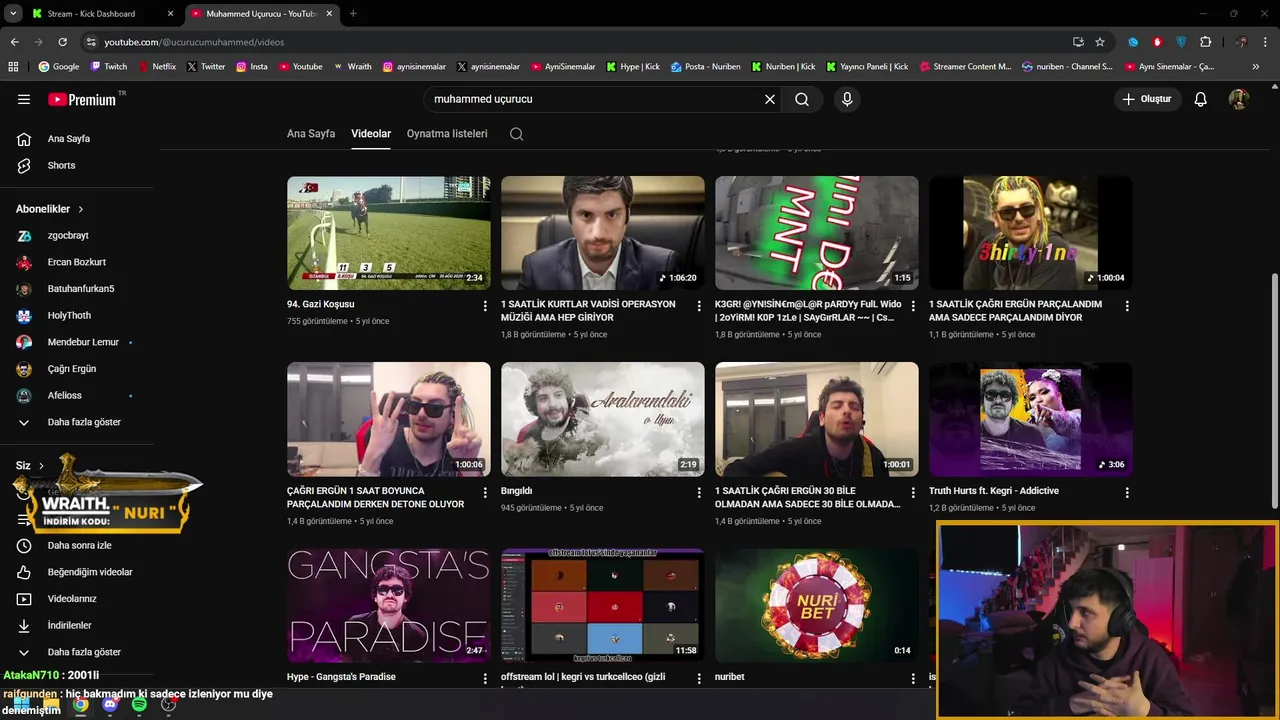Open the tab search dropdown arrow
Viewport: 1280px width, 720px height.
coord(13,13)
